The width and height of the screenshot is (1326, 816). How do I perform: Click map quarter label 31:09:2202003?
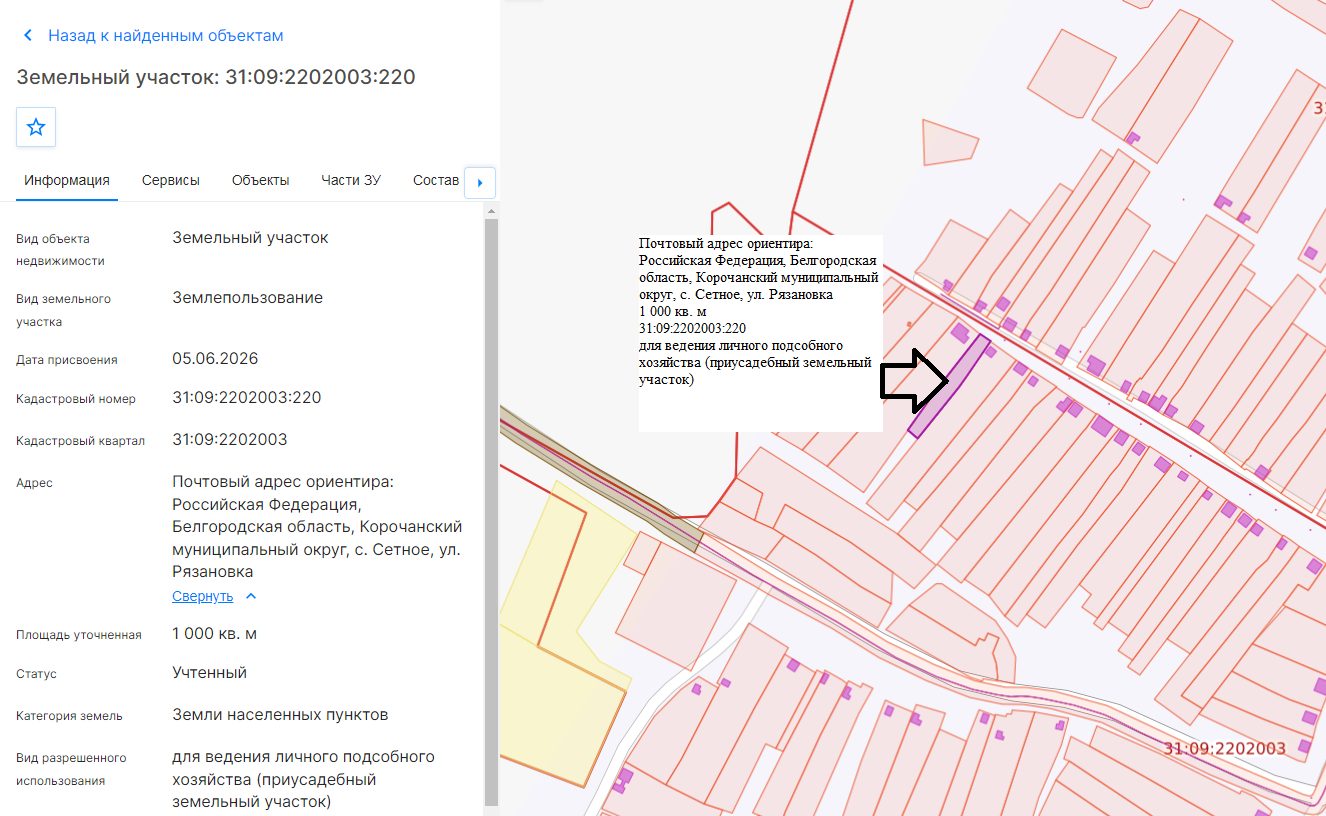(1225, 748)
